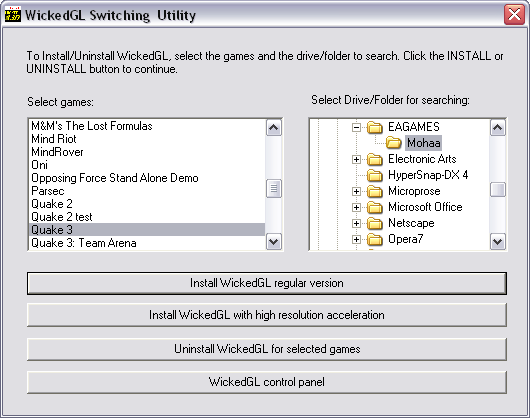The height and width of the screenshot is (419, 530).
Task: Select Quake 3: Team Arena entry
Action: (147, 243)
